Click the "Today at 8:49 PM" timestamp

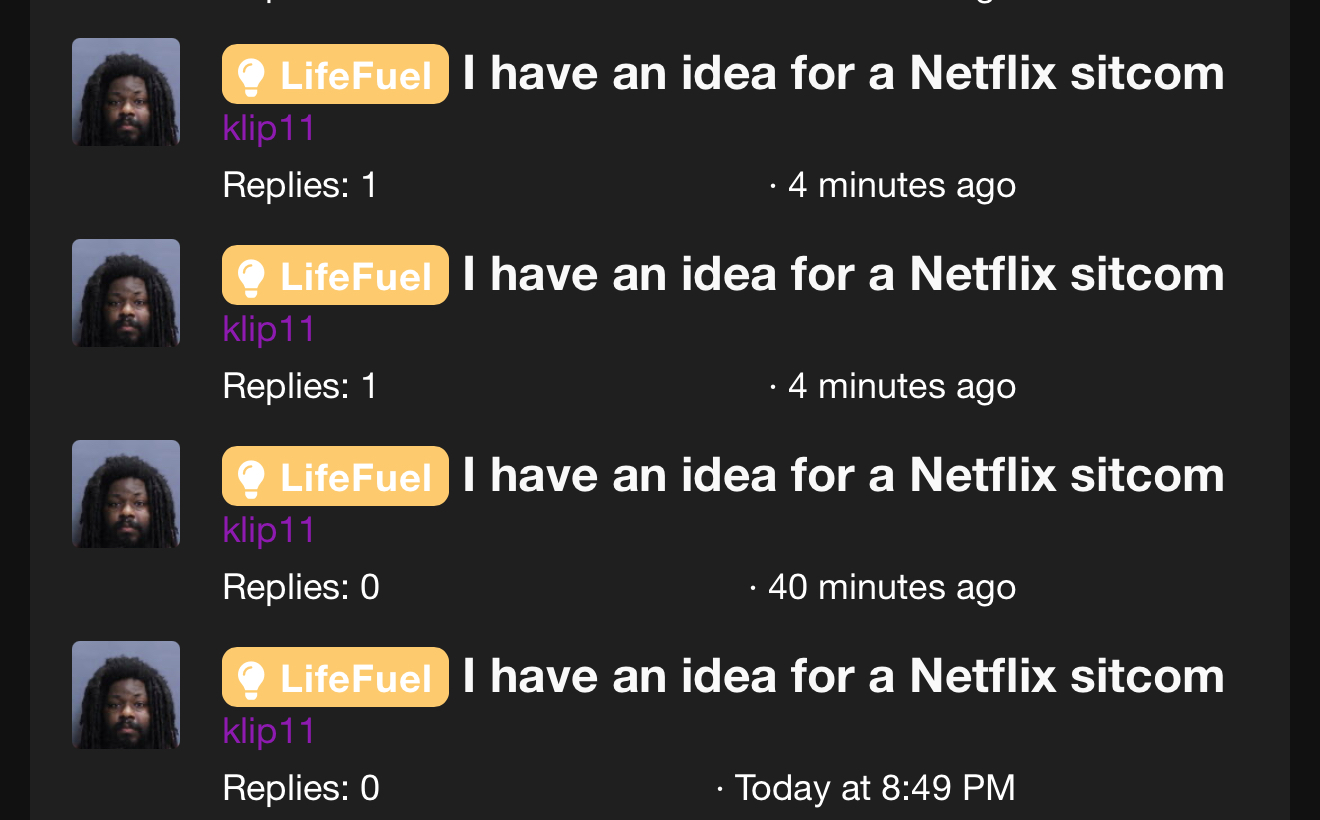click(x=874, y=788)
